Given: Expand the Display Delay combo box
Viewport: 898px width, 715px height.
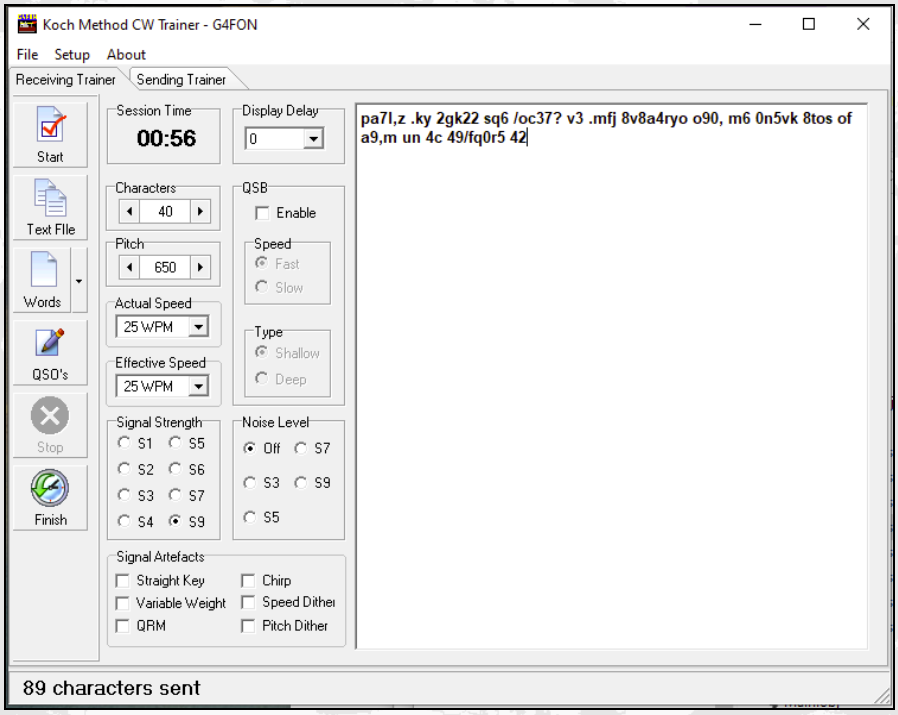Looking at the screenshot, I should (x=313, y=140).
